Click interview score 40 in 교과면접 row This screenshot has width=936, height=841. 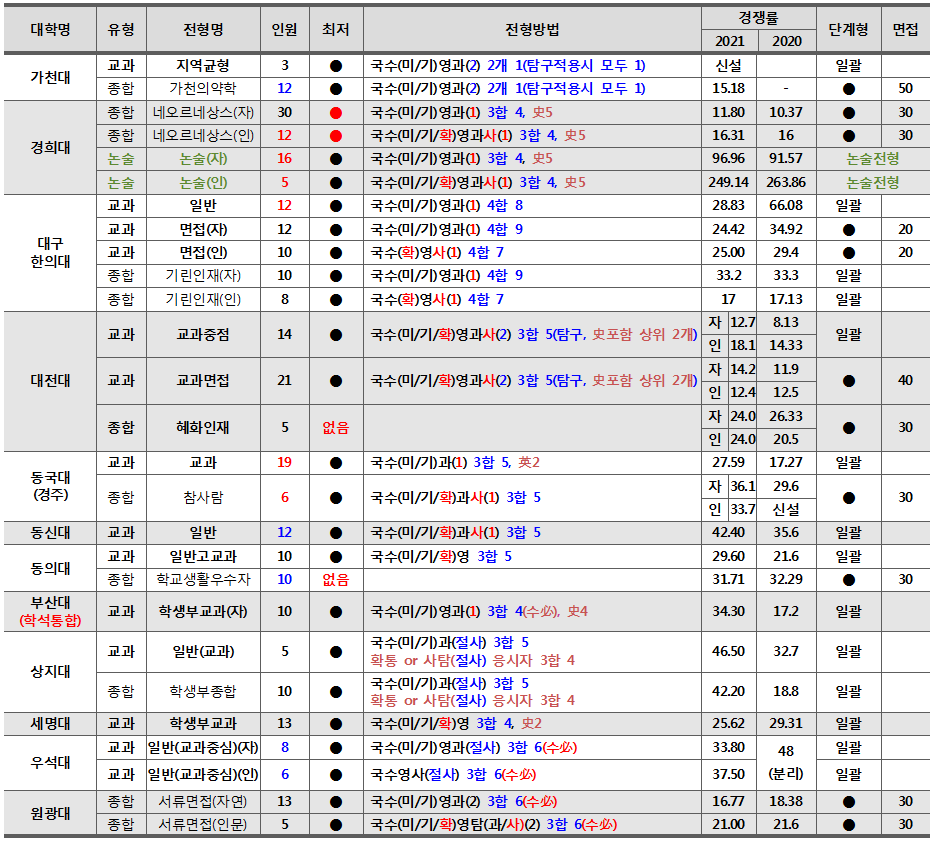tap(905, 381)
